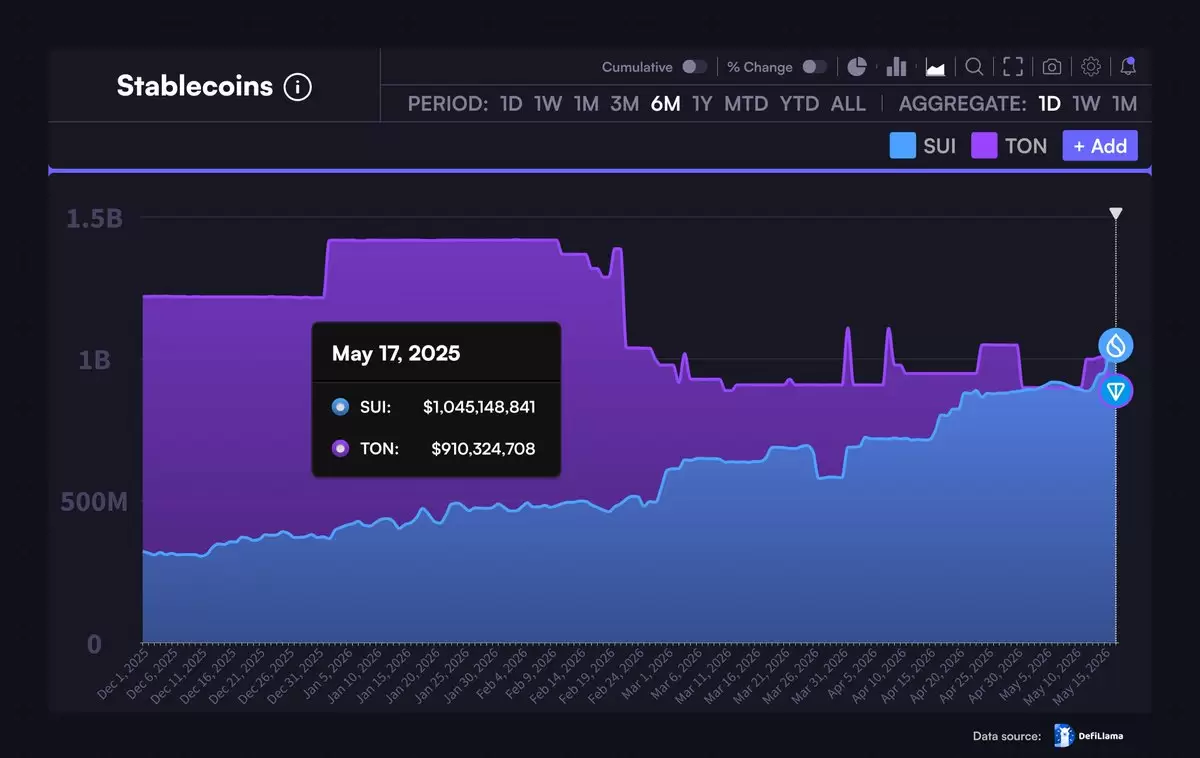
Task: Switch to the bar chart view
Action: tap(896, 67)
